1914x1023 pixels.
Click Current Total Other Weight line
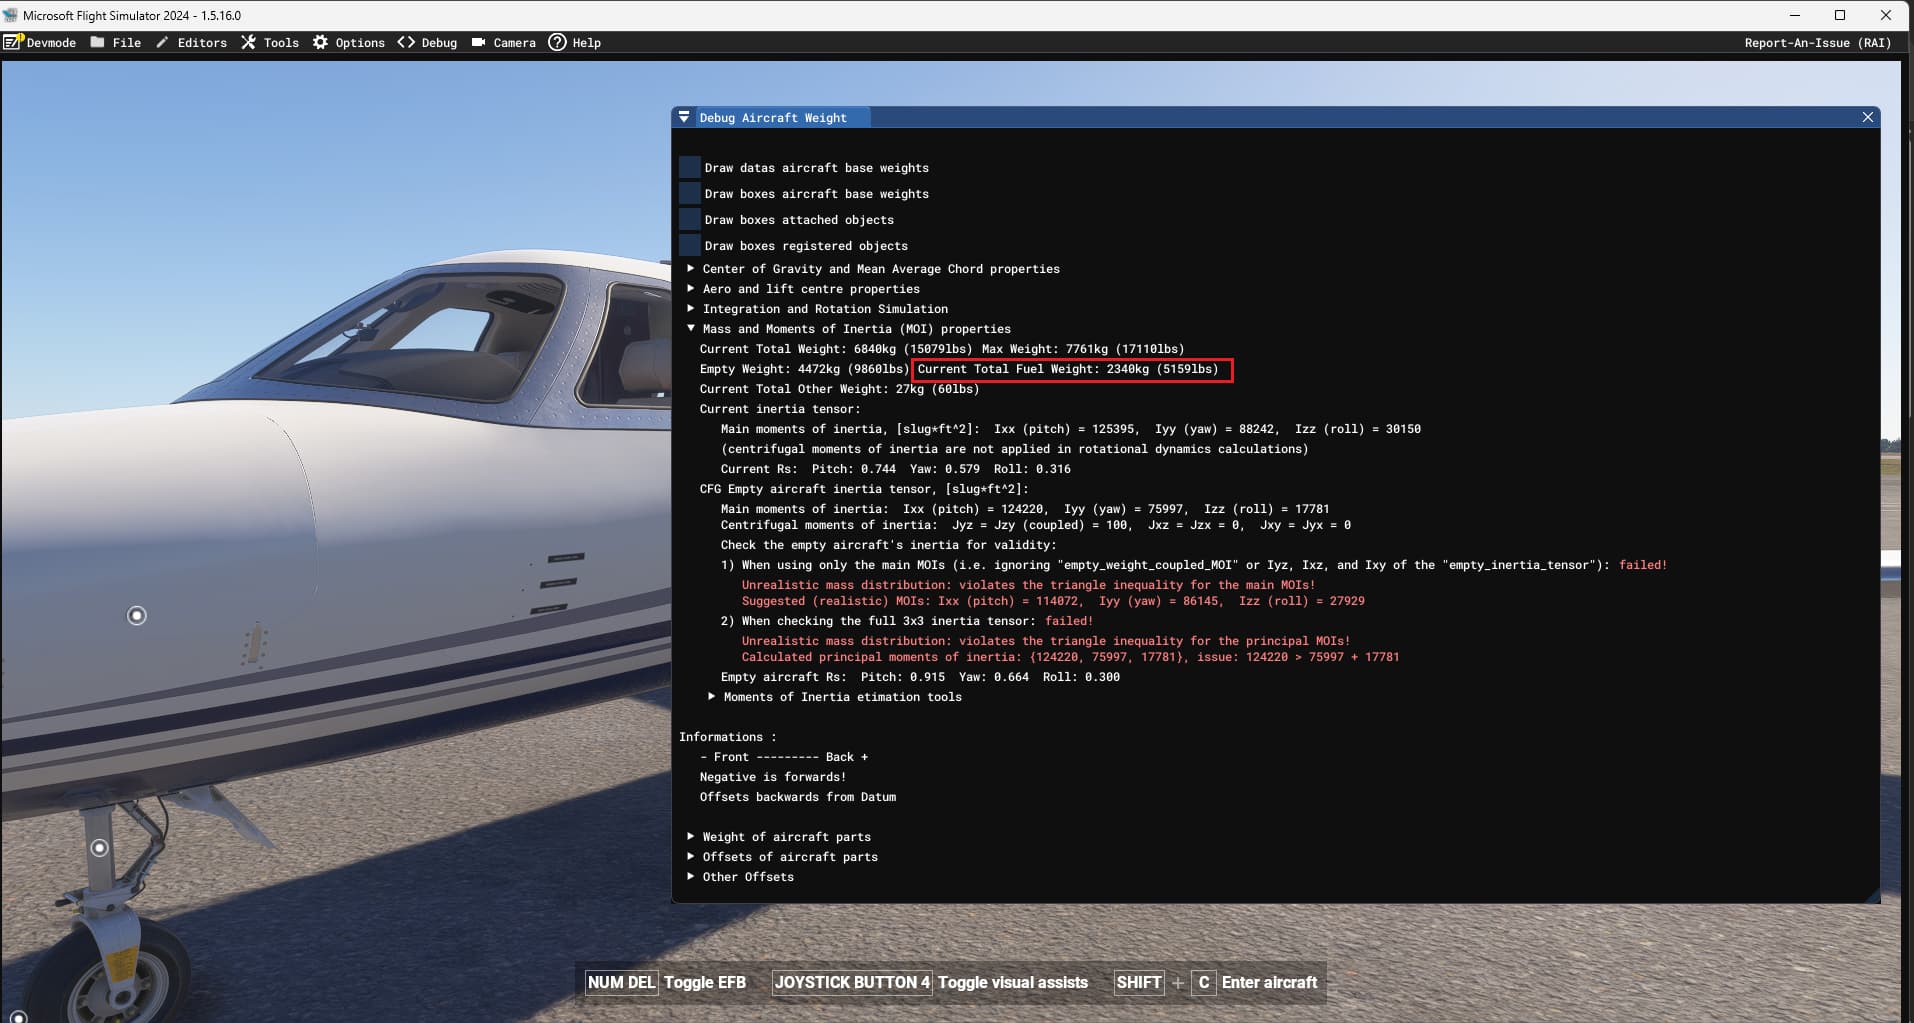coord(839,389)
